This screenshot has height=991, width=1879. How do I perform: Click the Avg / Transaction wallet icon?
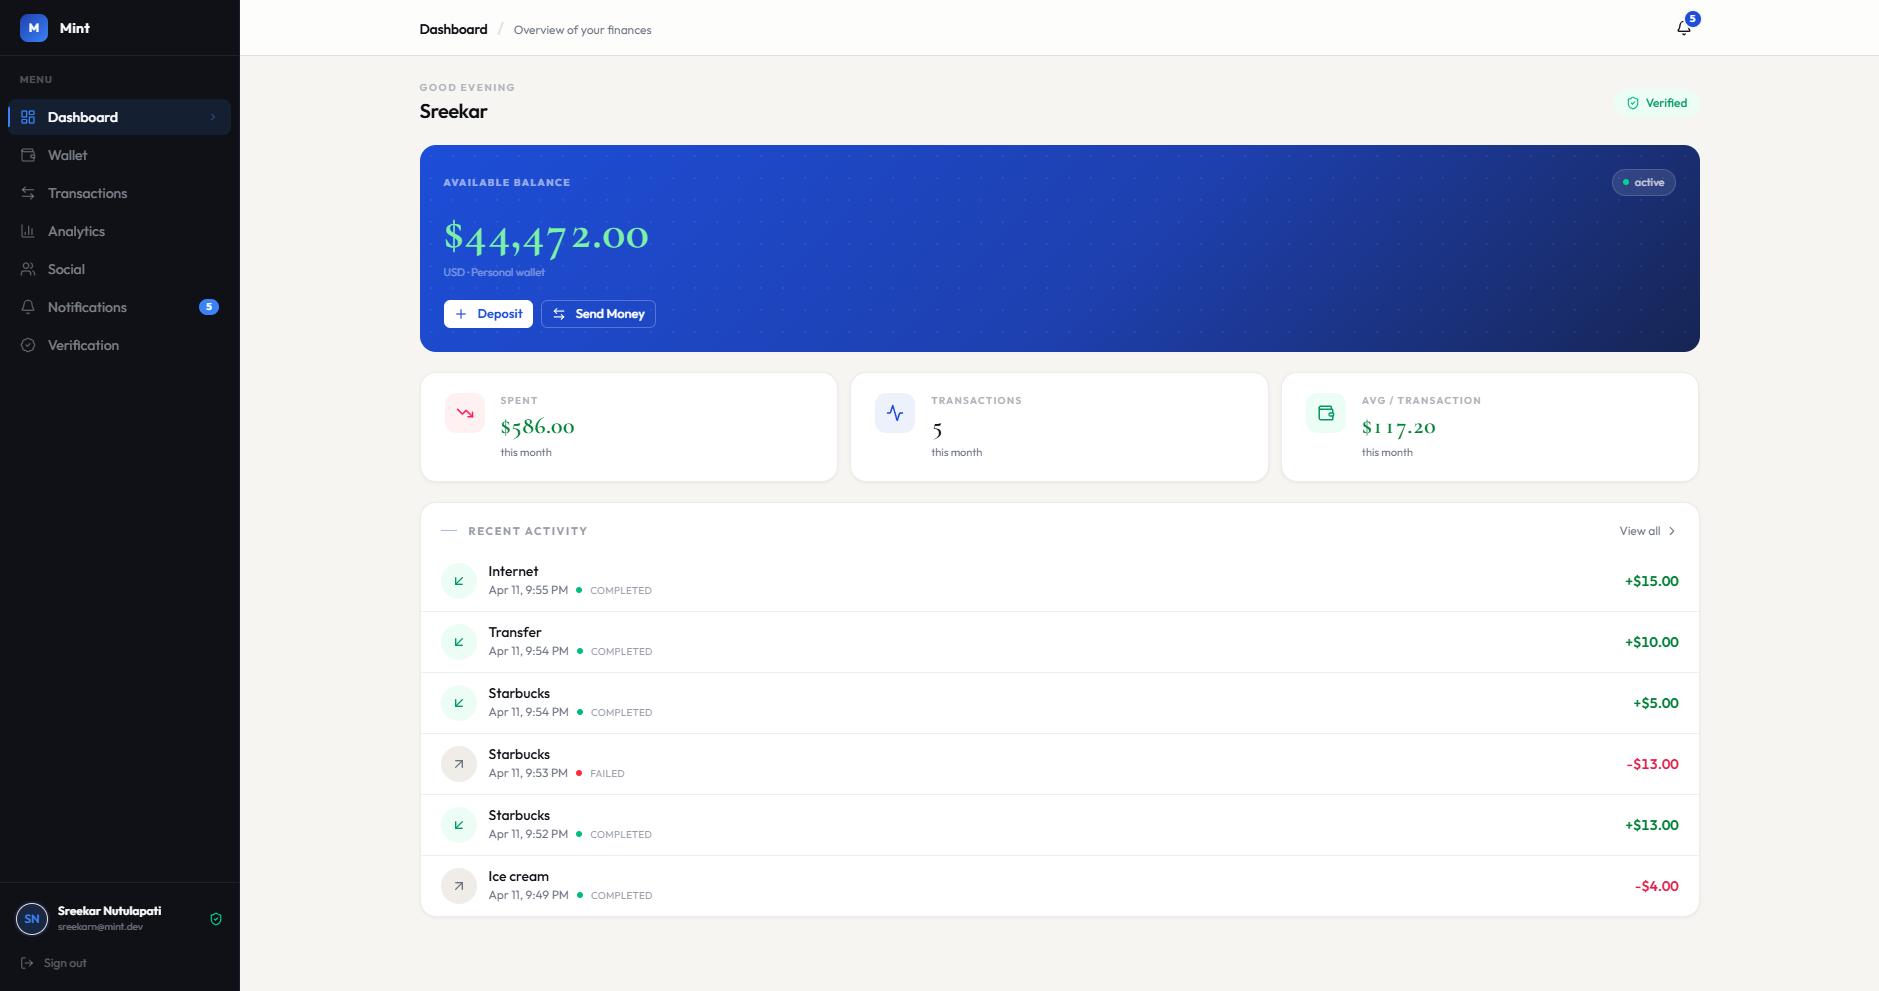tap(1326, 413)
